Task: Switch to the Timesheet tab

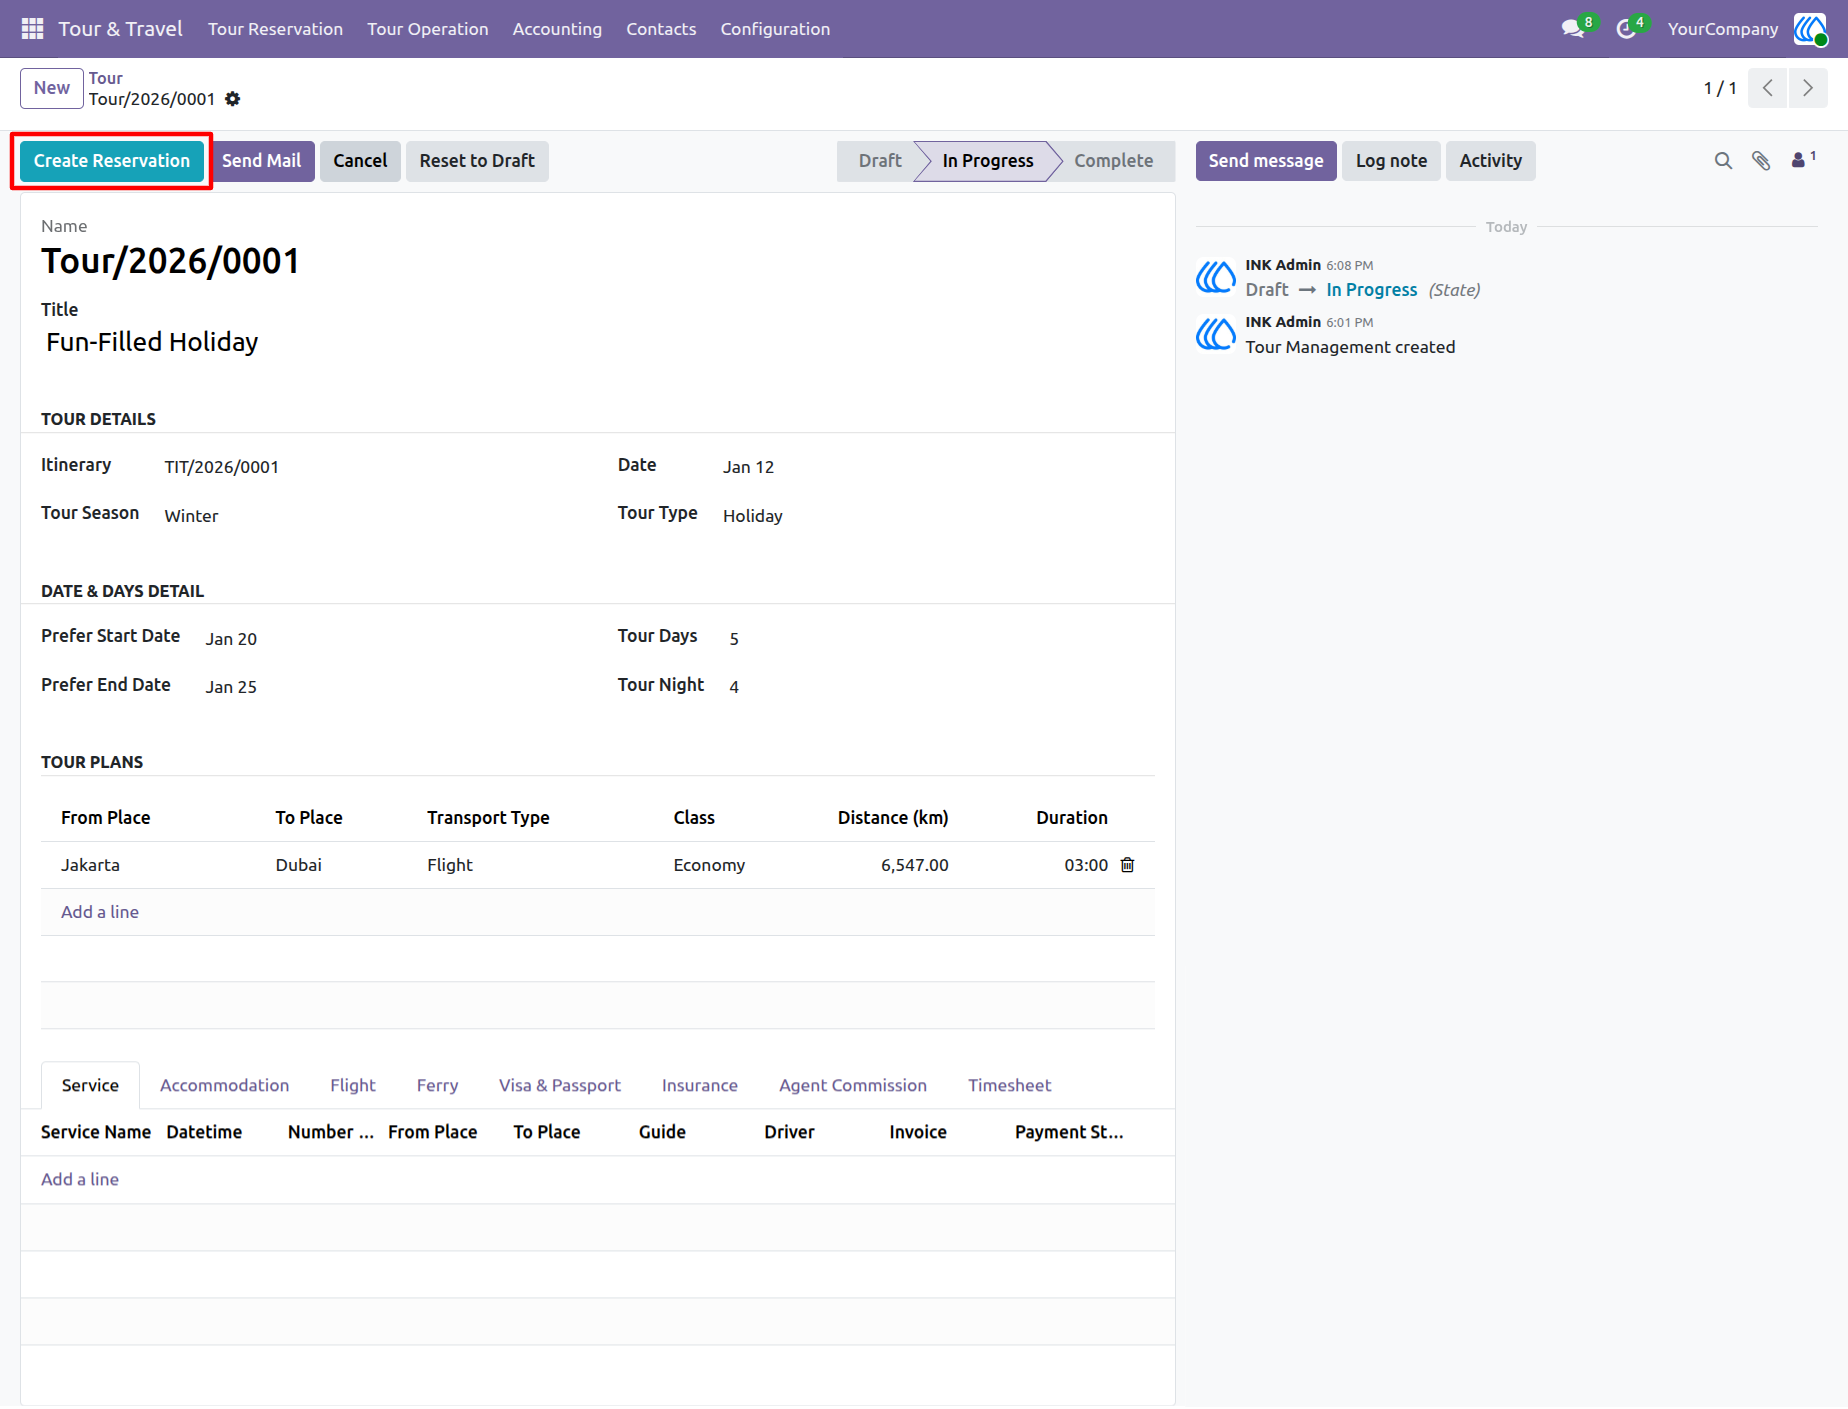Action: (x=1009, y=1085)
